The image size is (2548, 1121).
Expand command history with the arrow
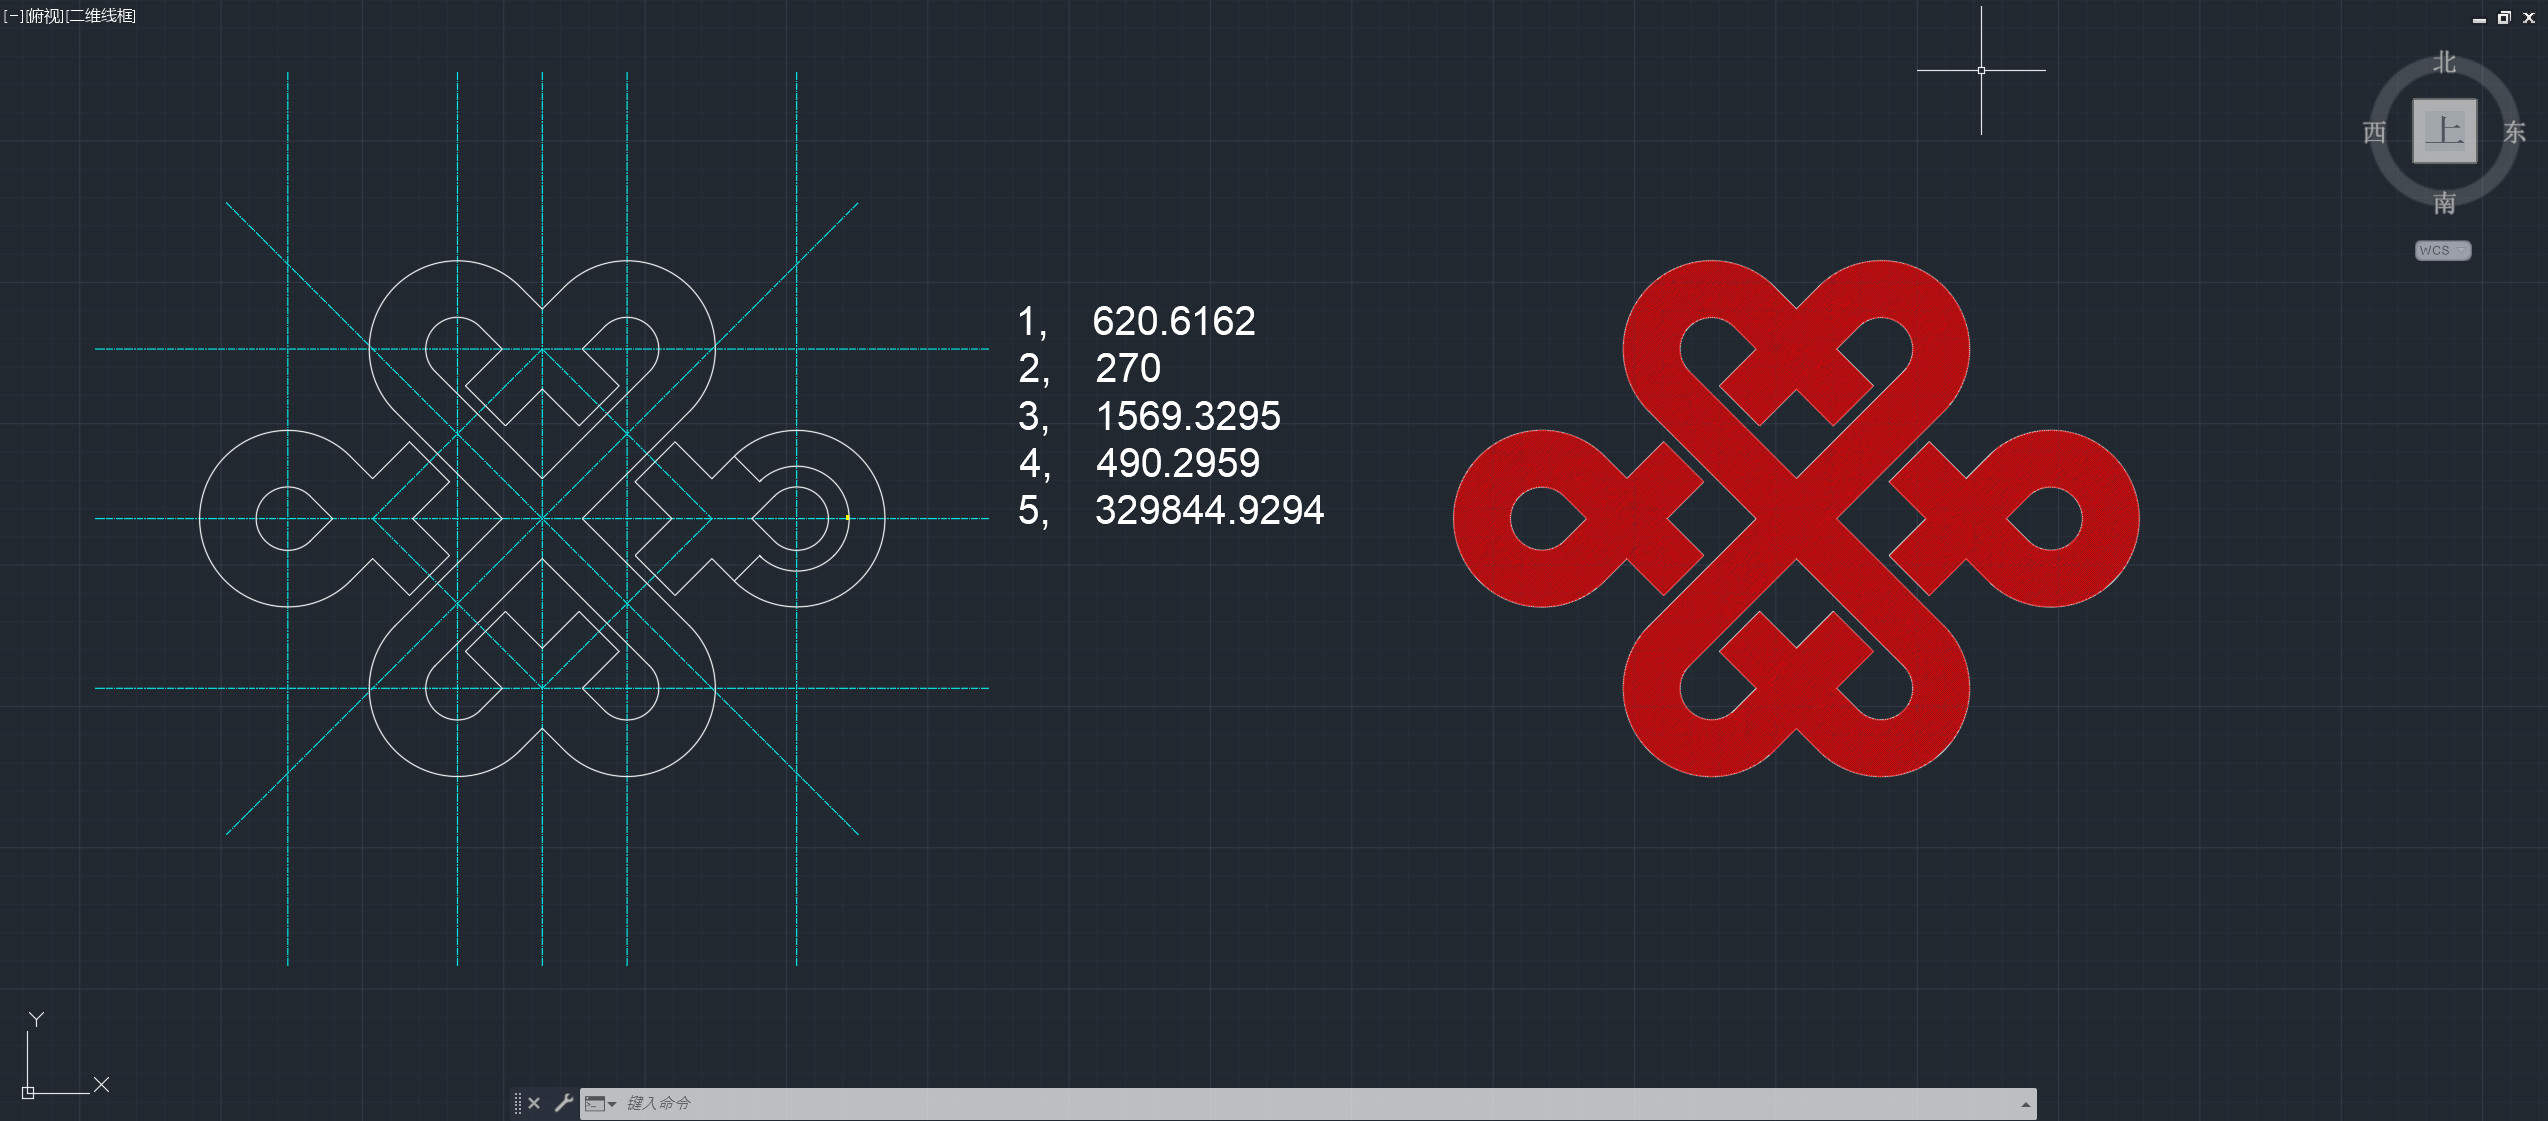coord(2025,1104)
